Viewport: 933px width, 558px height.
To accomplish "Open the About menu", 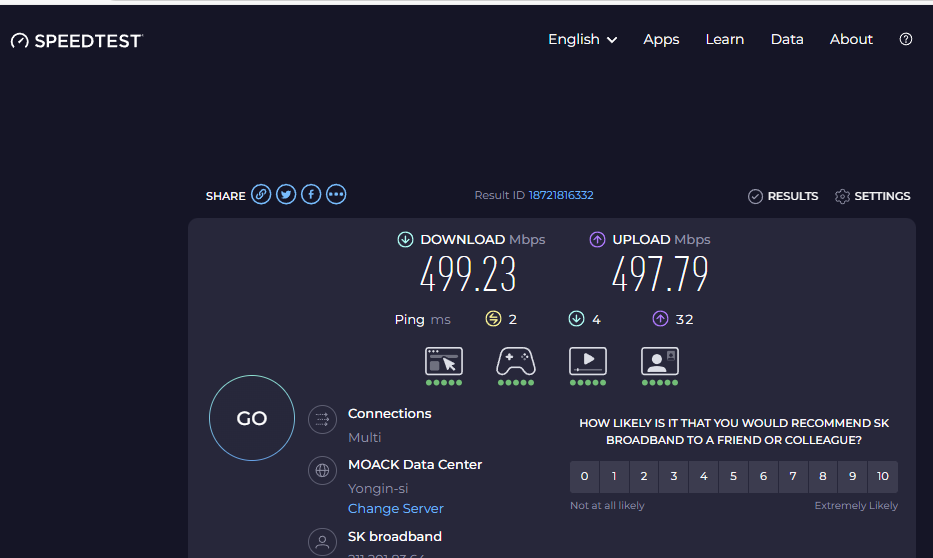I will click(851, 39).
